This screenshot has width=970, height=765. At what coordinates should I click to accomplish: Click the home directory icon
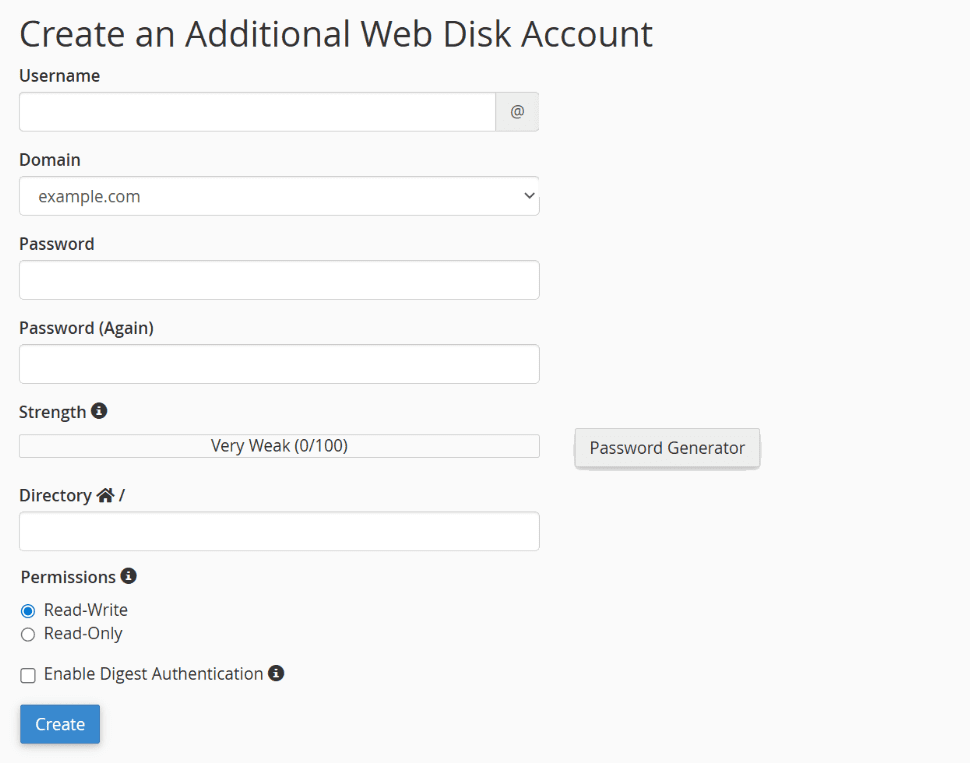pos(106,495)
